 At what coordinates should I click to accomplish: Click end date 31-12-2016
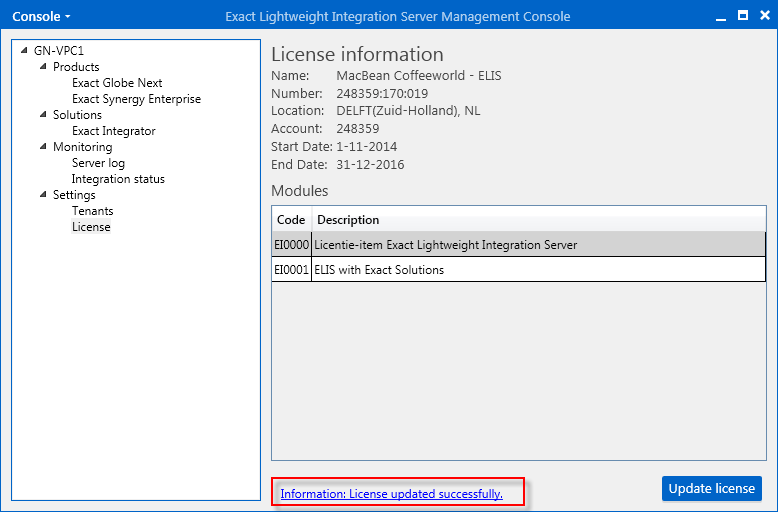click(370, 165)
